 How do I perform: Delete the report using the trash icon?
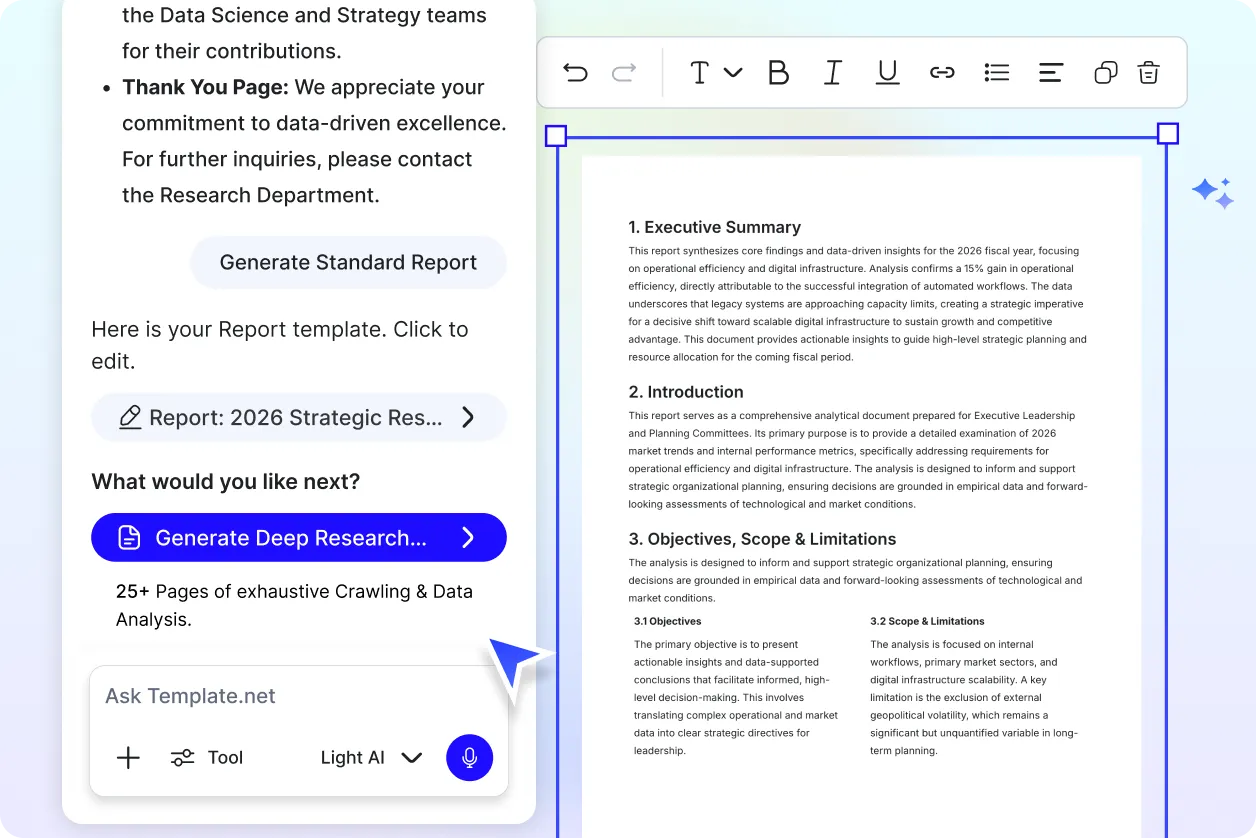point(1148,72)
